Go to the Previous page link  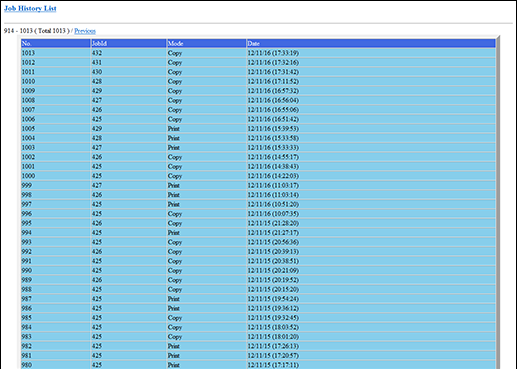pyautogui.click(x=85, y=31)
